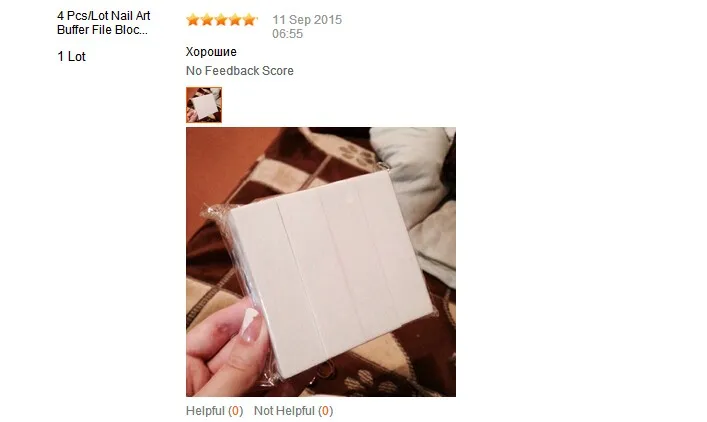Click the 06:55 review time

pos(287,34)
